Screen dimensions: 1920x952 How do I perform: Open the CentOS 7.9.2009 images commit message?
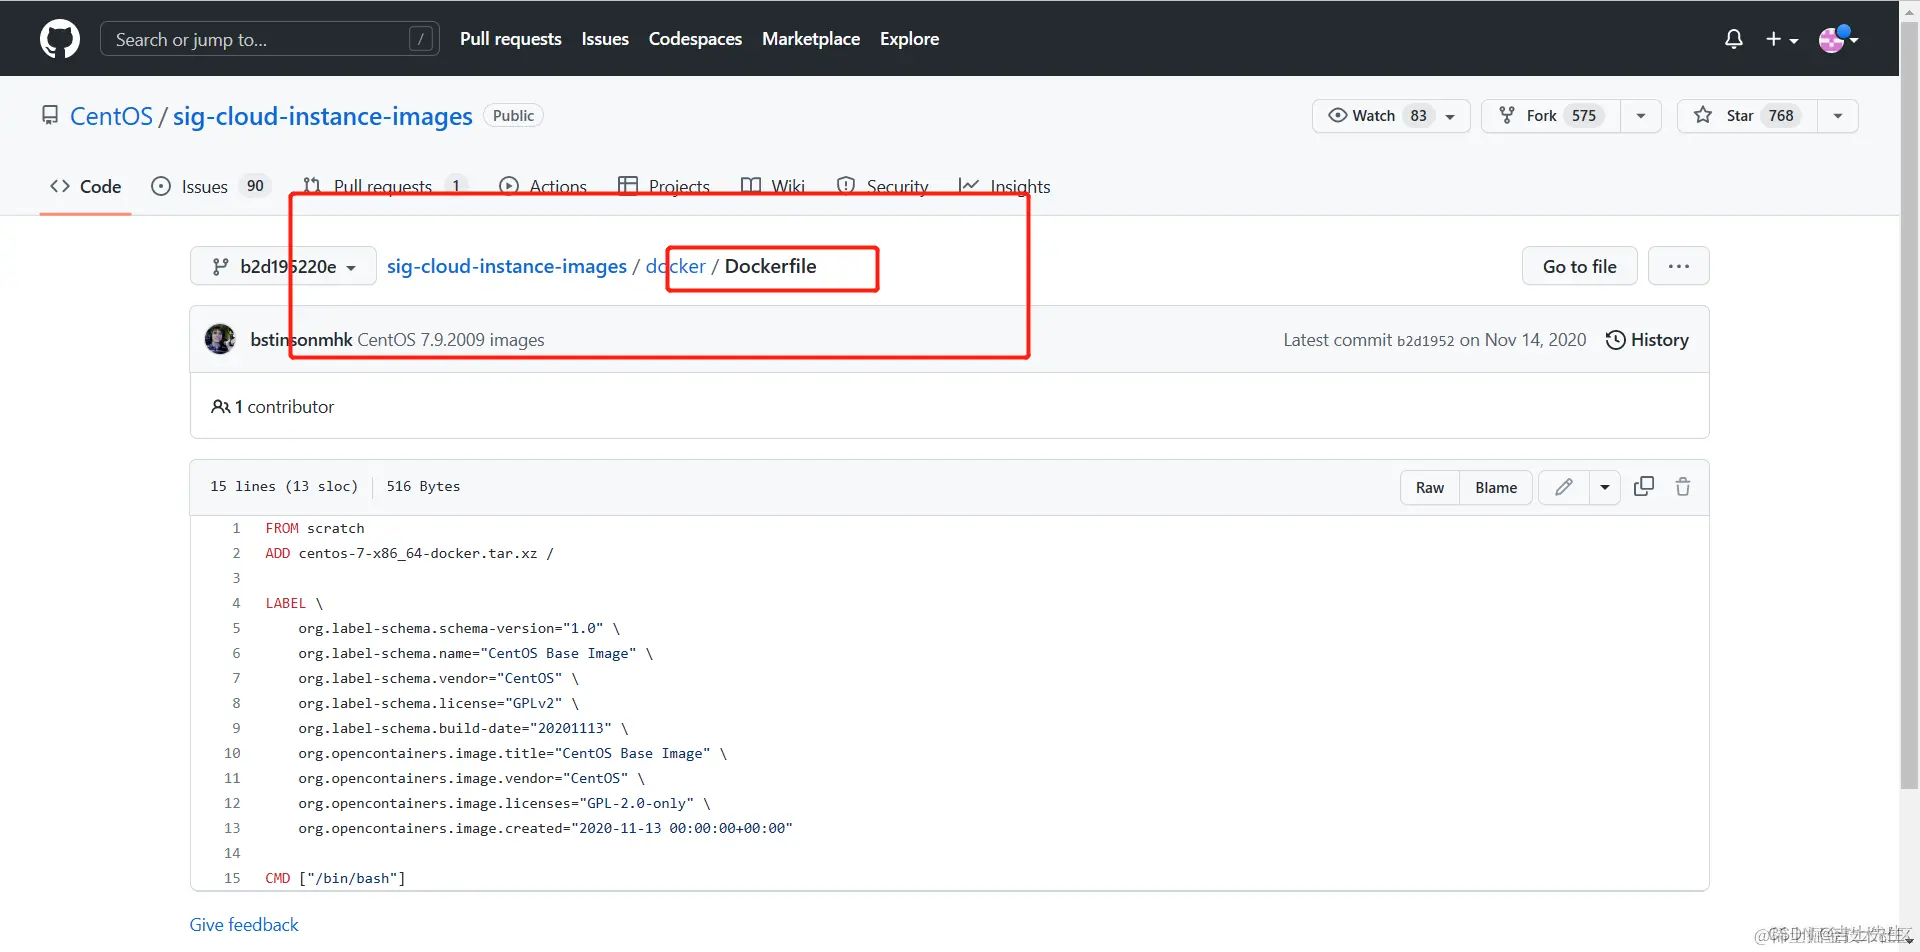[451, 340]
